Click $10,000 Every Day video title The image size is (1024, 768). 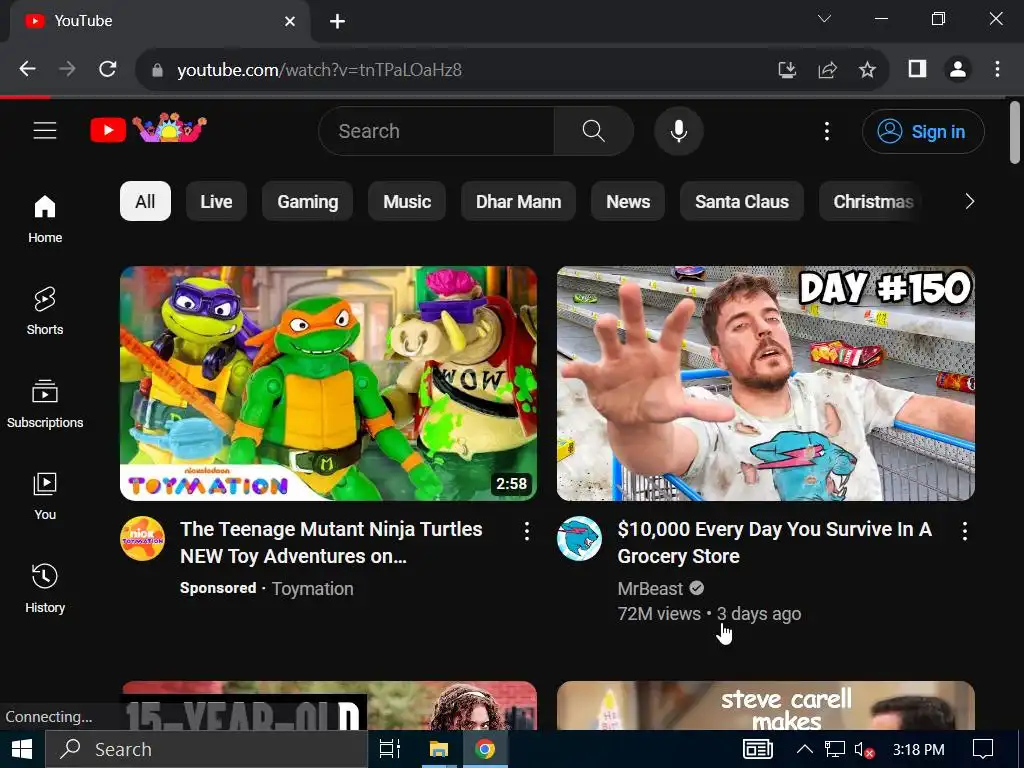pos(775,542)
